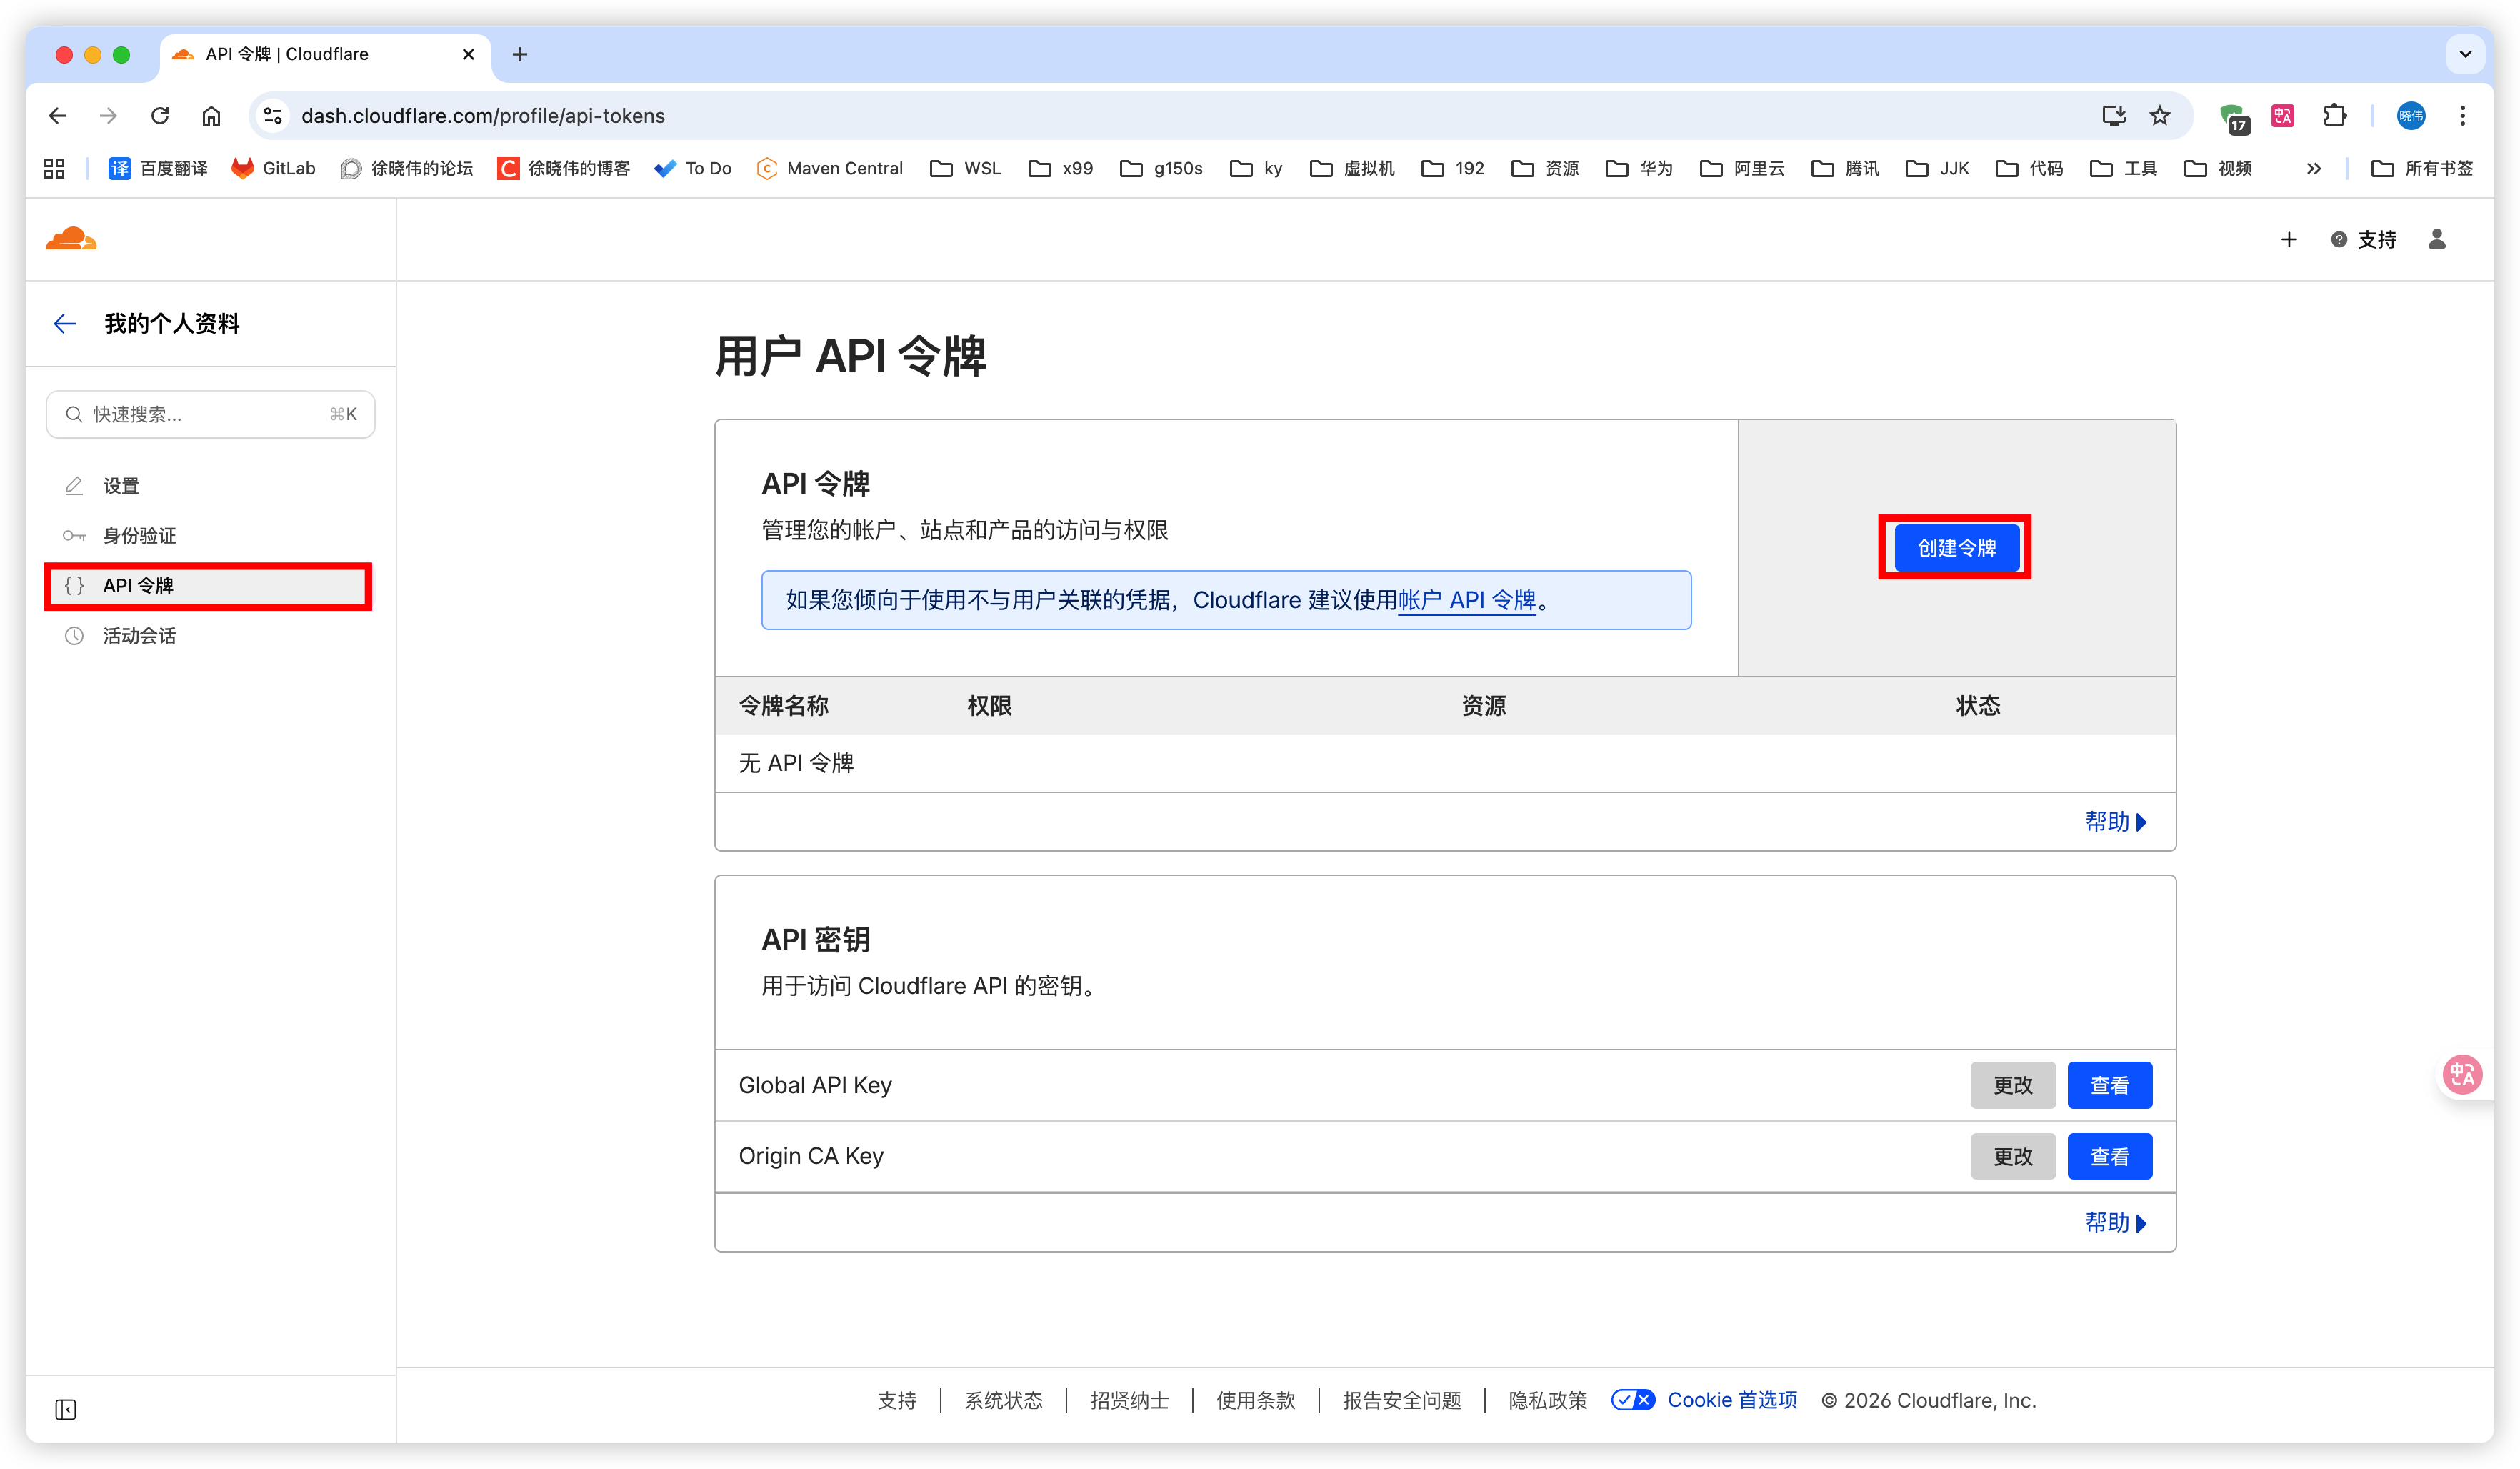Select 设置 in the profile sidebar
Image resolution: width=2520 pixels, height=1469 pixels.
(x=121, y=486)
